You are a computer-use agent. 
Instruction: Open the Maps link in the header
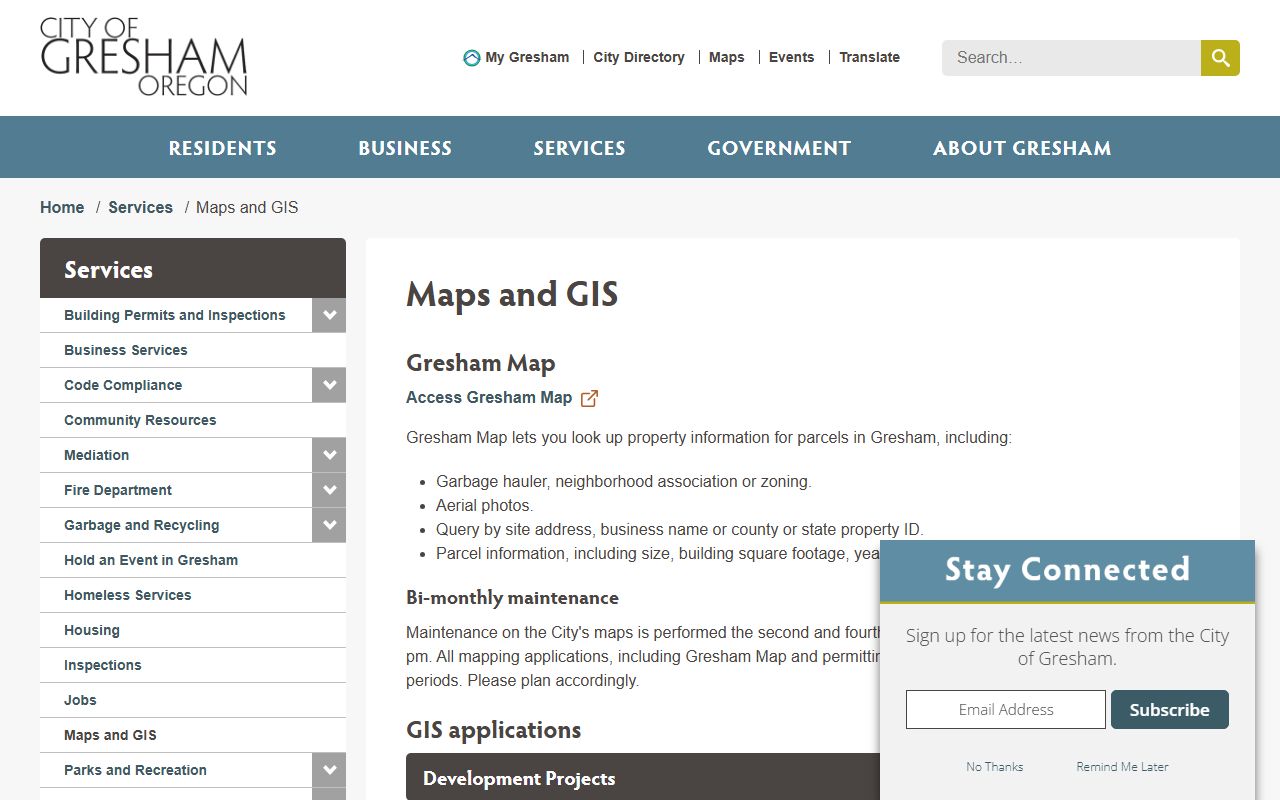tap(727, 57)
